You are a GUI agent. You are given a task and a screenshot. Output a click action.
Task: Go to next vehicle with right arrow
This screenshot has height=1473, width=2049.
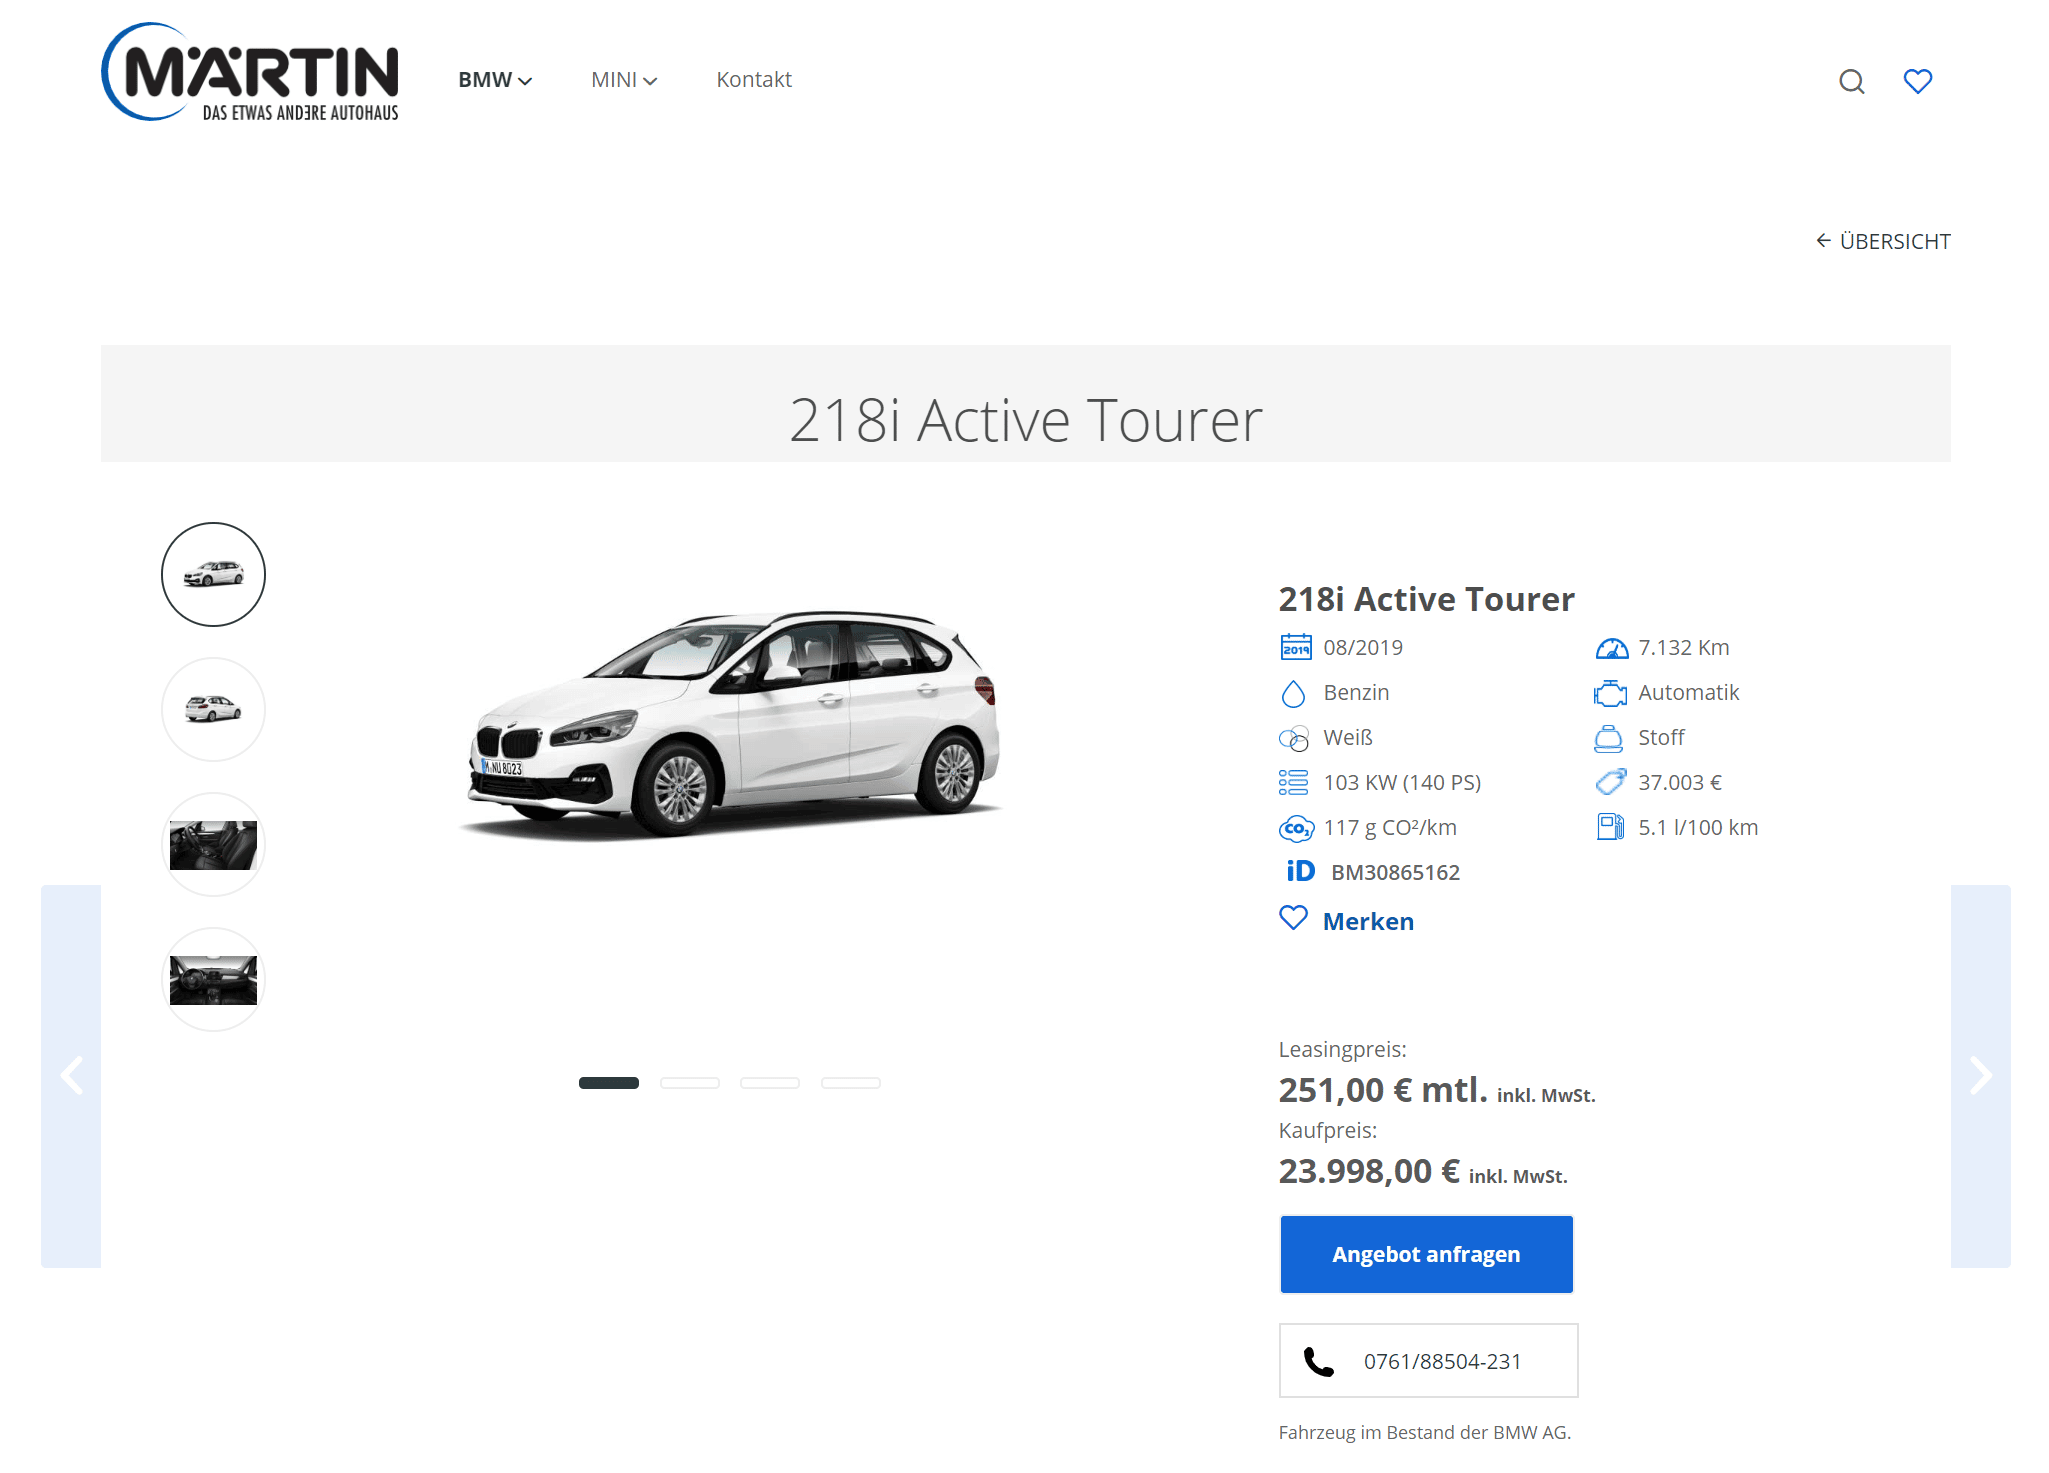coord(1980,1076)
